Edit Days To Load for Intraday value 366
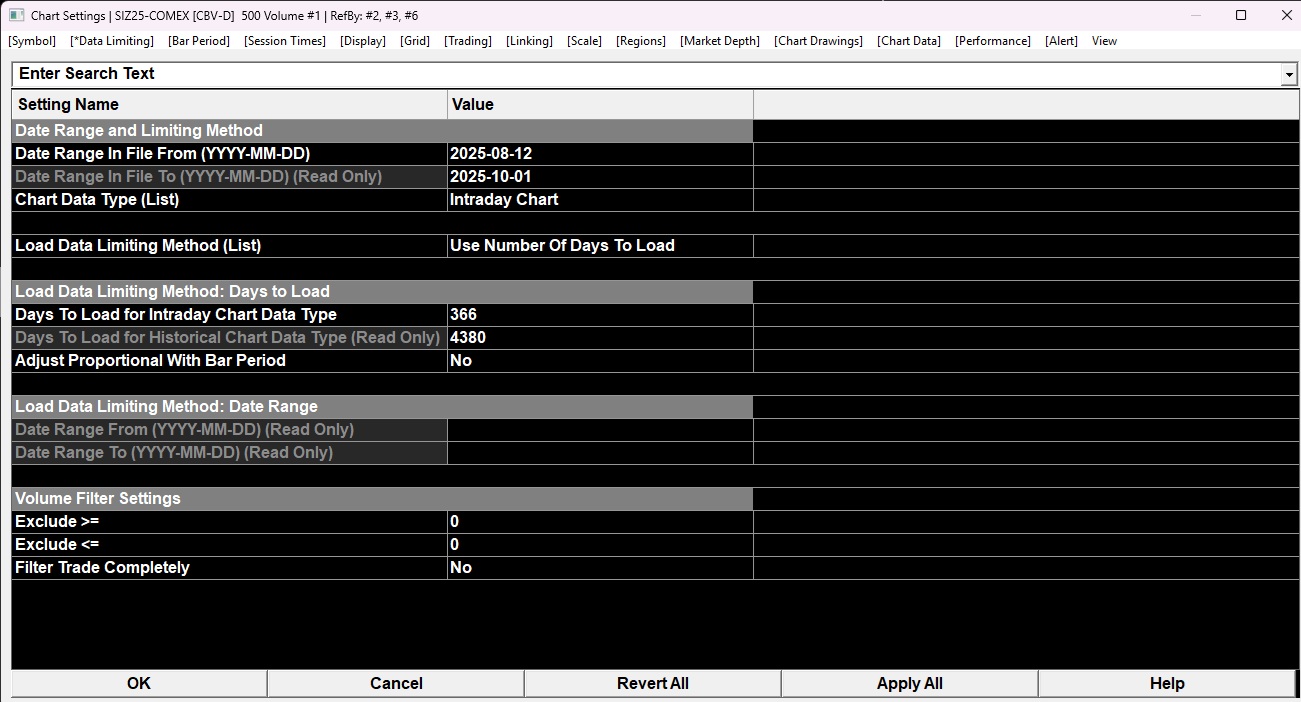1301x702 pixels. (x=600, y=315)
